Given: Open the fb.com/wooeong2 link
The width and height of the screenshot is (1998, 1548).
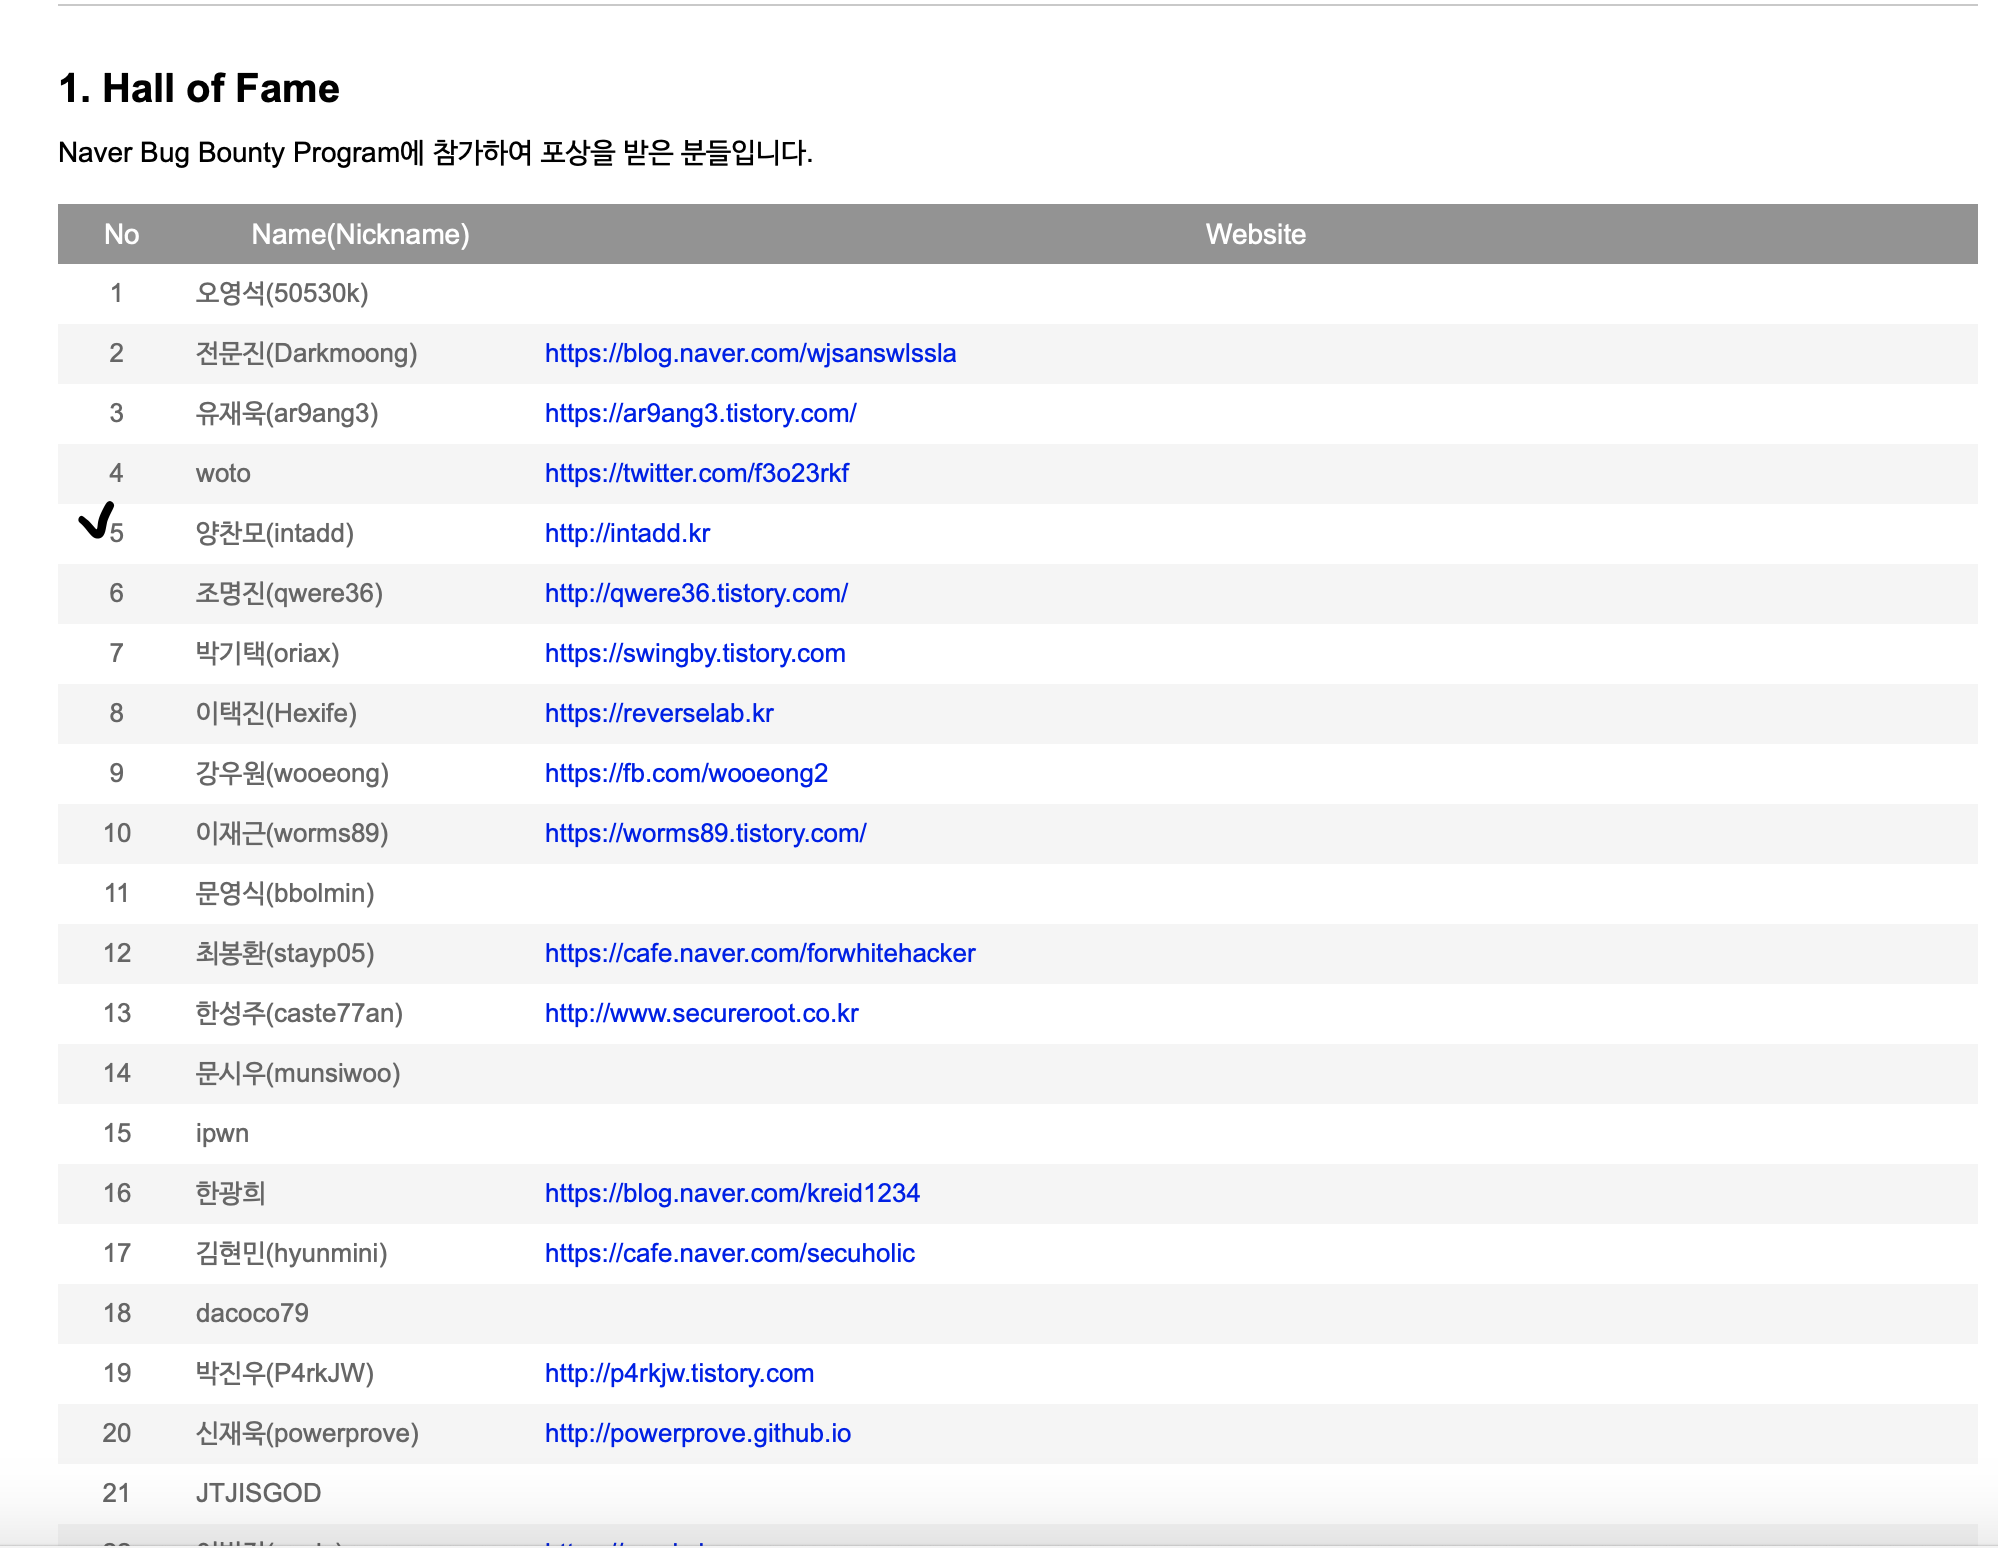Looking at the screenshot, I should point(686,773).
